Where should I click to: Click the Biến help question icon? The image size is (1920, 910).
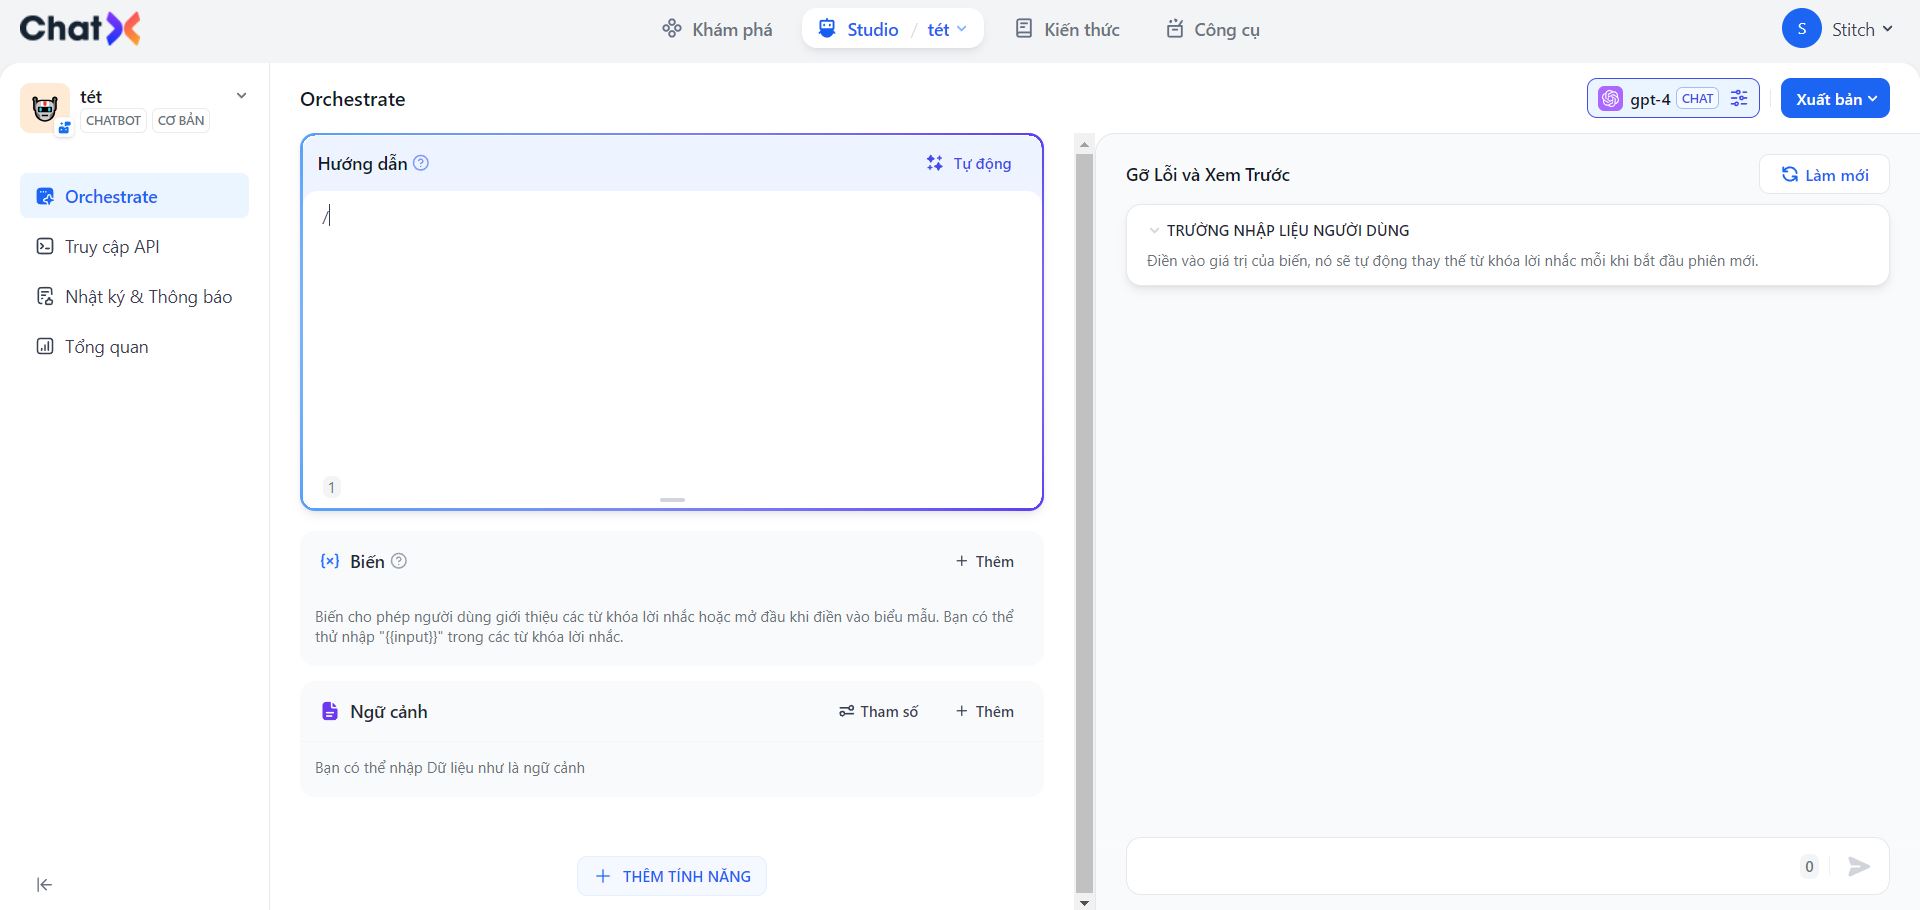click(399, 561)
